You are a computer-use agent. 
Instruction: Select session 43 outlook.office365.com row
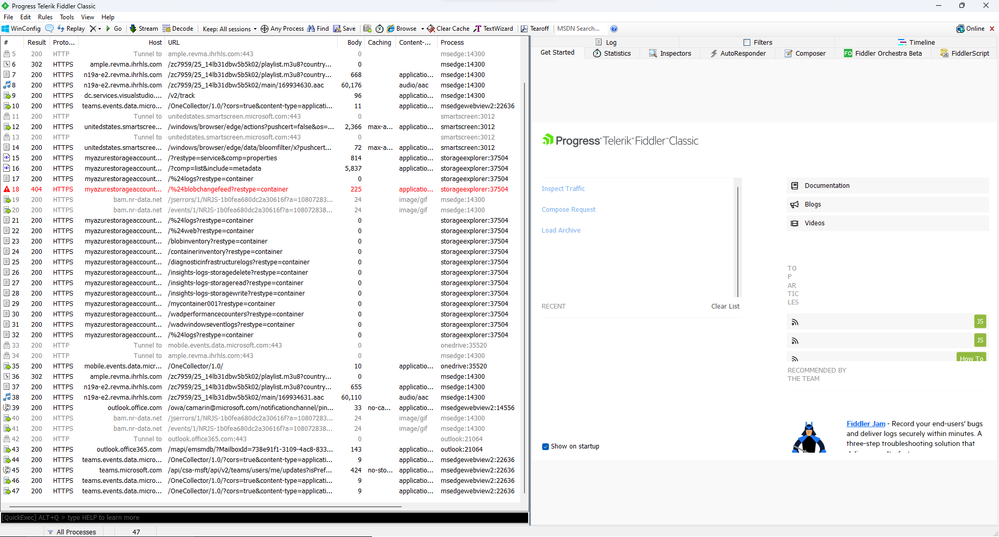tap(261, 449)
